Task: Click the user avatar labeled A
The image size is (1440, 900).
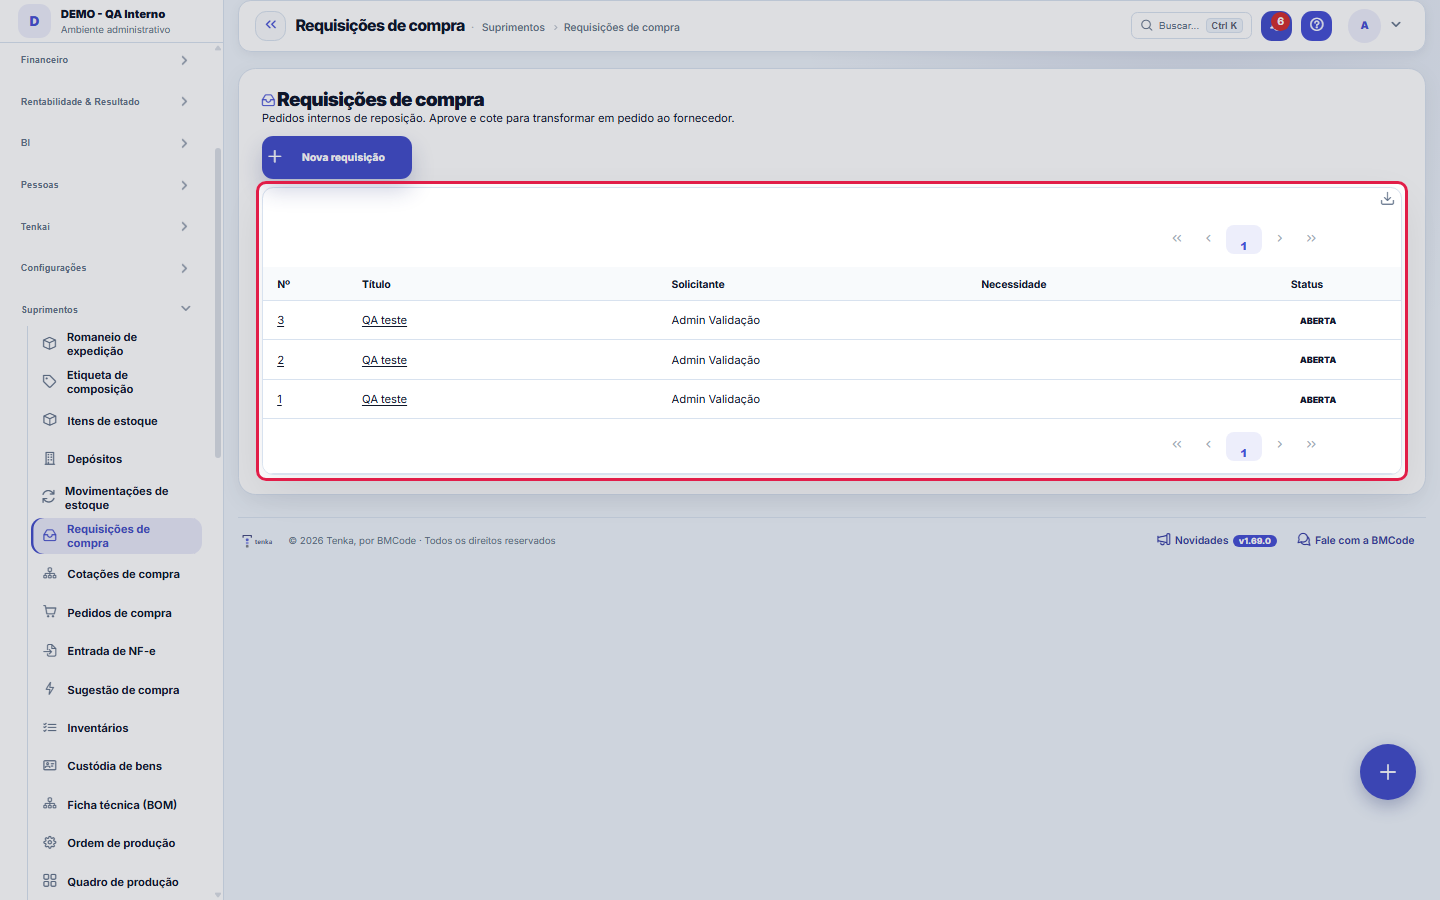Action: (x=1364, y=26)
